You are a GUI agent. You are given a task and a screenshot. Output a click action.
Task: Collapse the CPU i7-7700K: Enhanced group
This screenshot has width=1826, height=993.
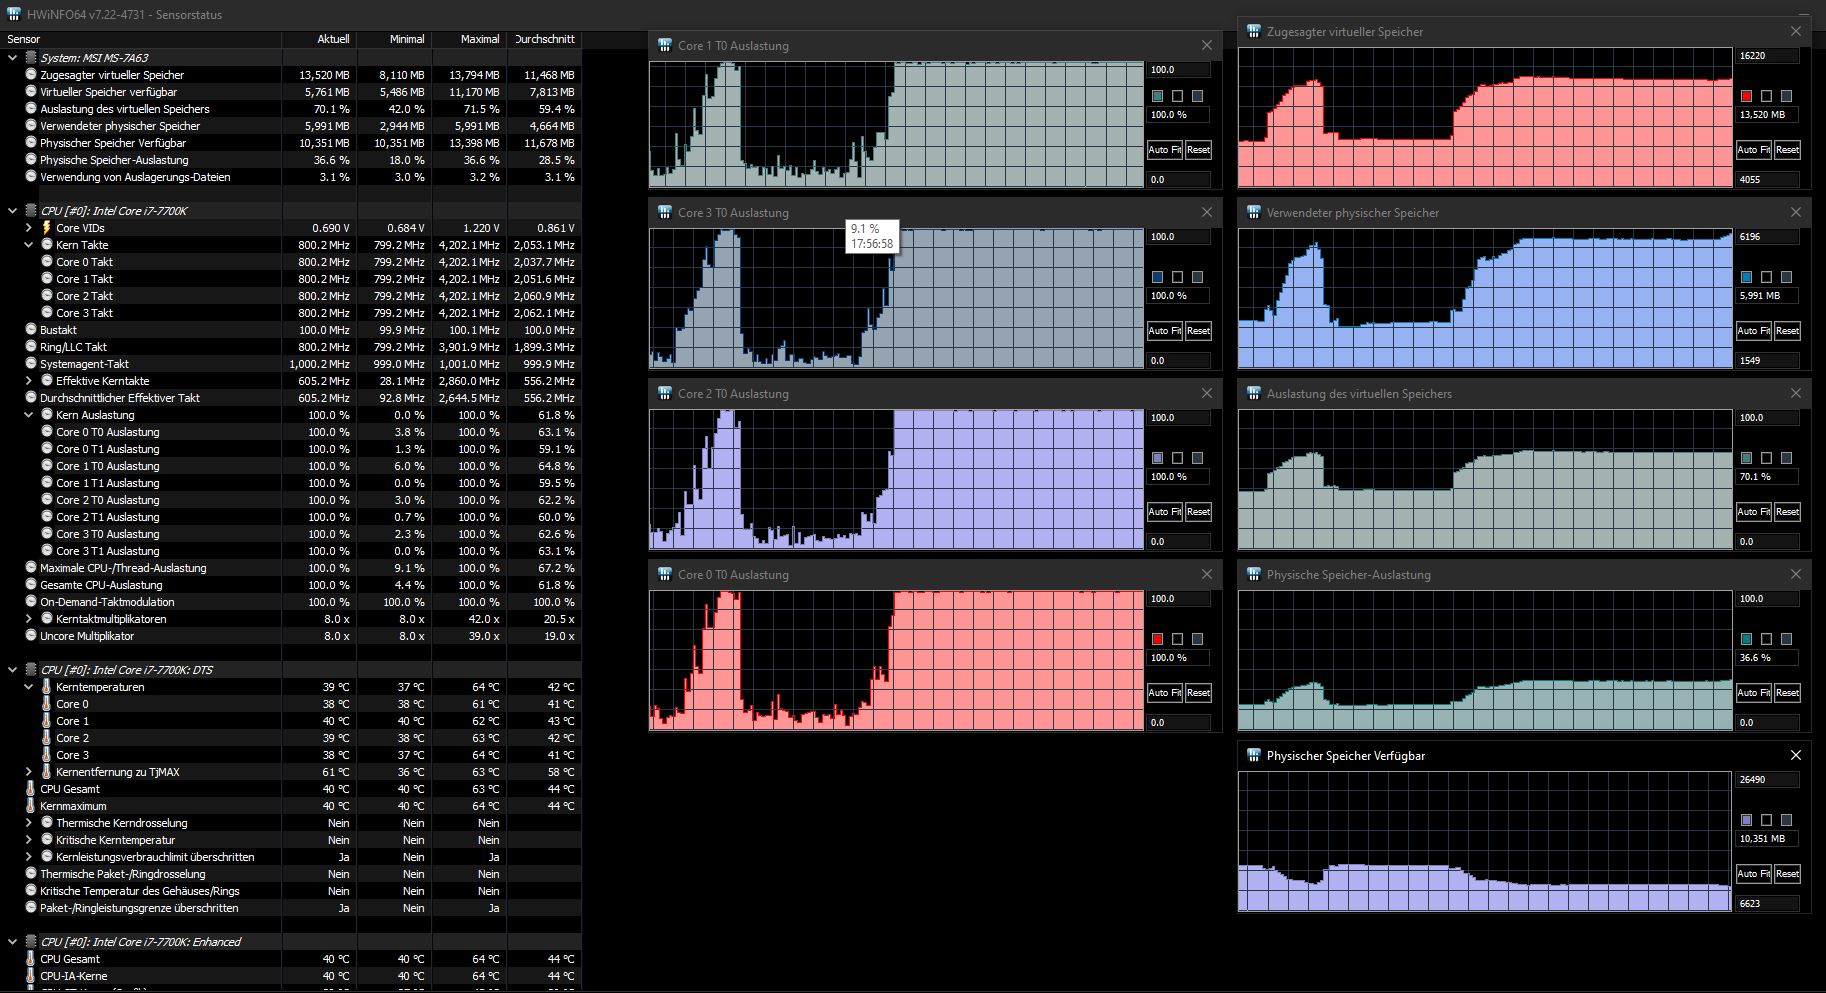pyautogui.click(x=13, y=942)
